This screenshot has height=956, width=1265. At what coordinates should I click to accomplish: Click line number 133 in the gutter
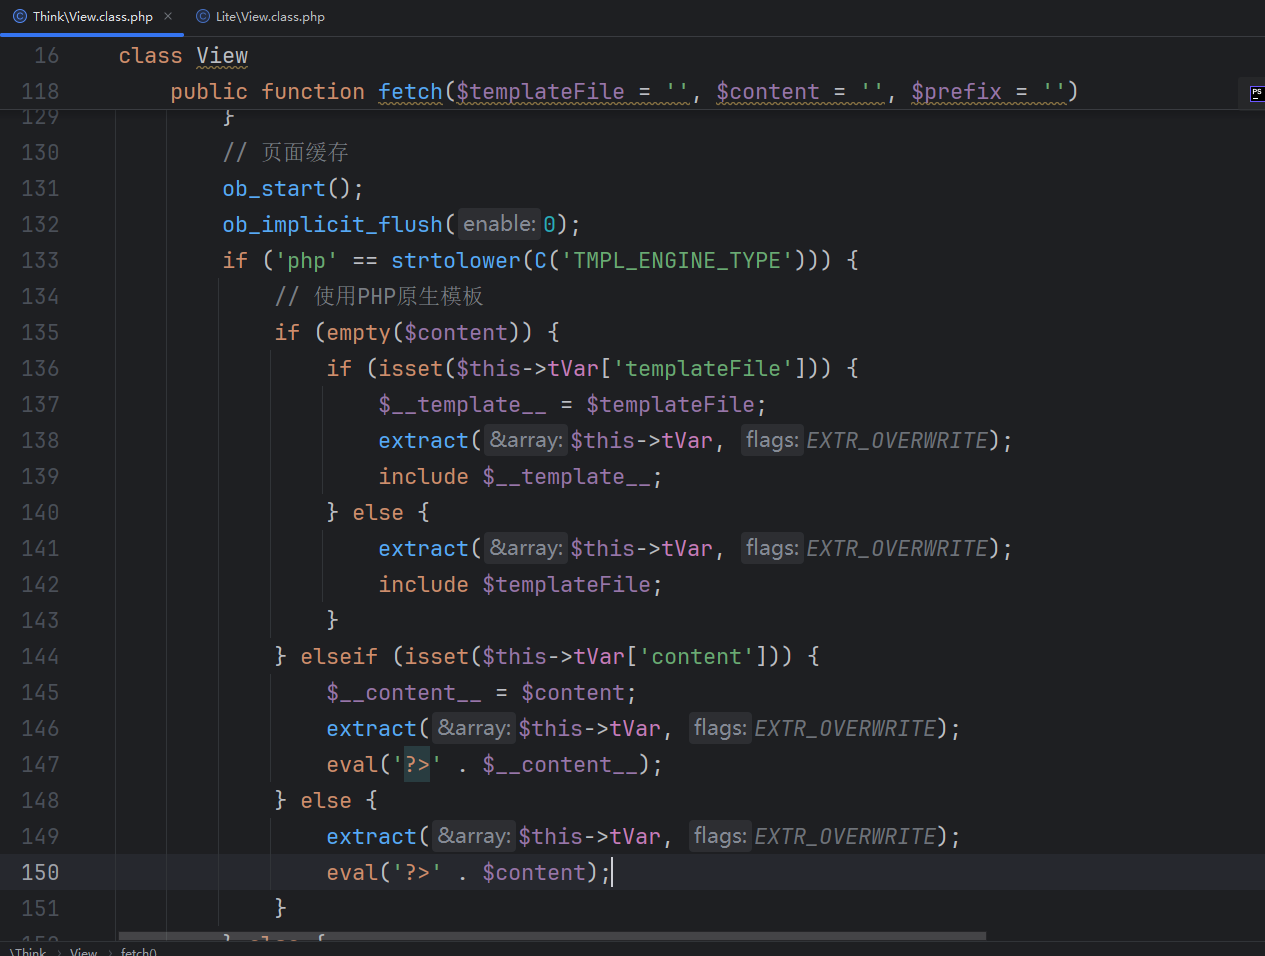40,260
